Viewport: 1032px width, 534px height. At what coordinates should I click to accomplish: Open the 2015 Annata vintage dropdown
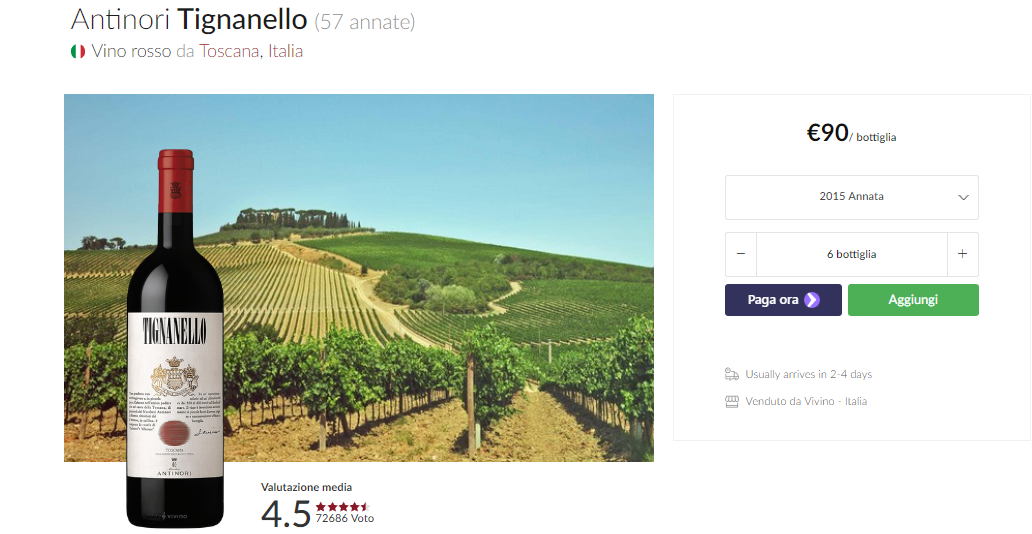851,197
